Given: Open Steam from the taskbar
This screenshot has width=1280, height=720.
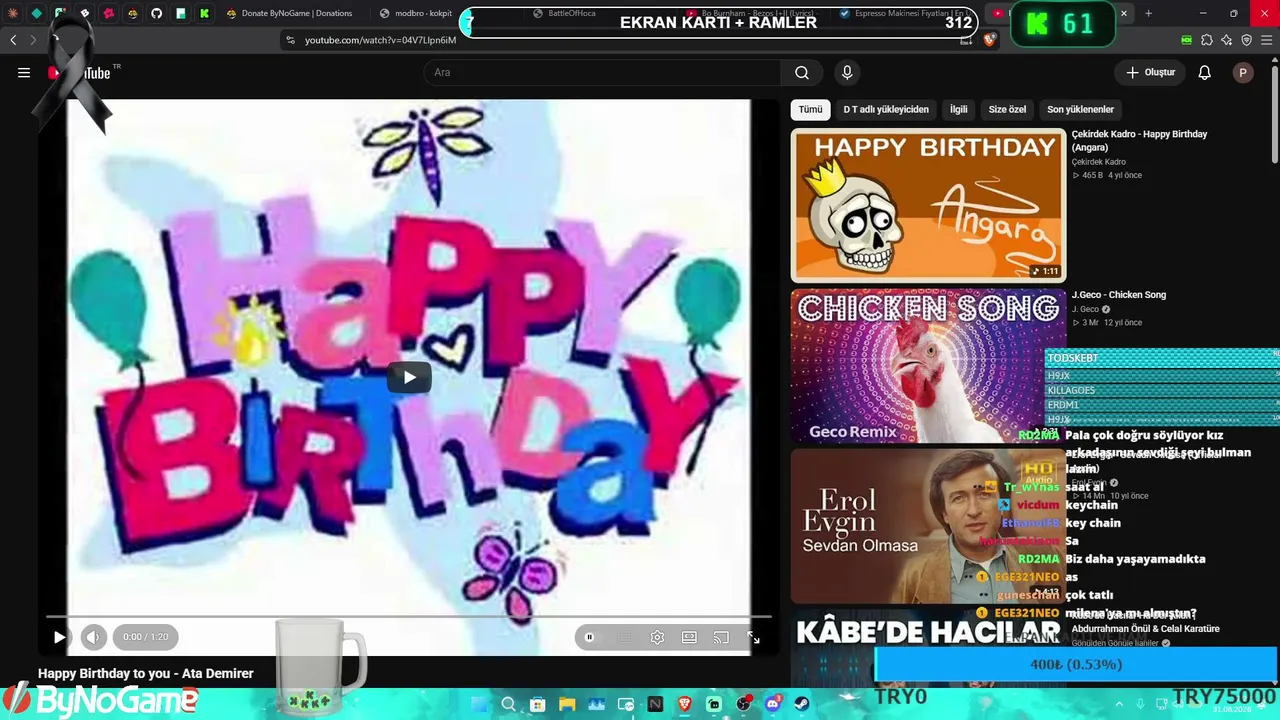Looking at the screenshot, I should click(802, 704).
